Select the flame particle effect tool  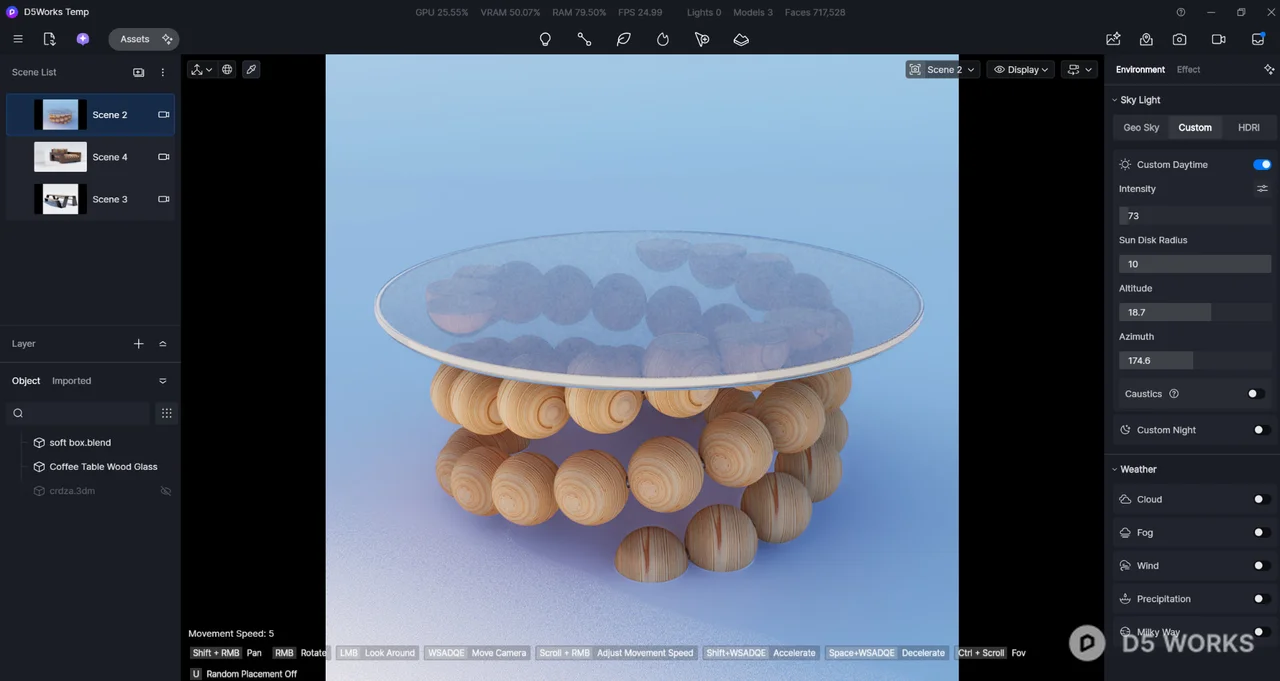662,39
